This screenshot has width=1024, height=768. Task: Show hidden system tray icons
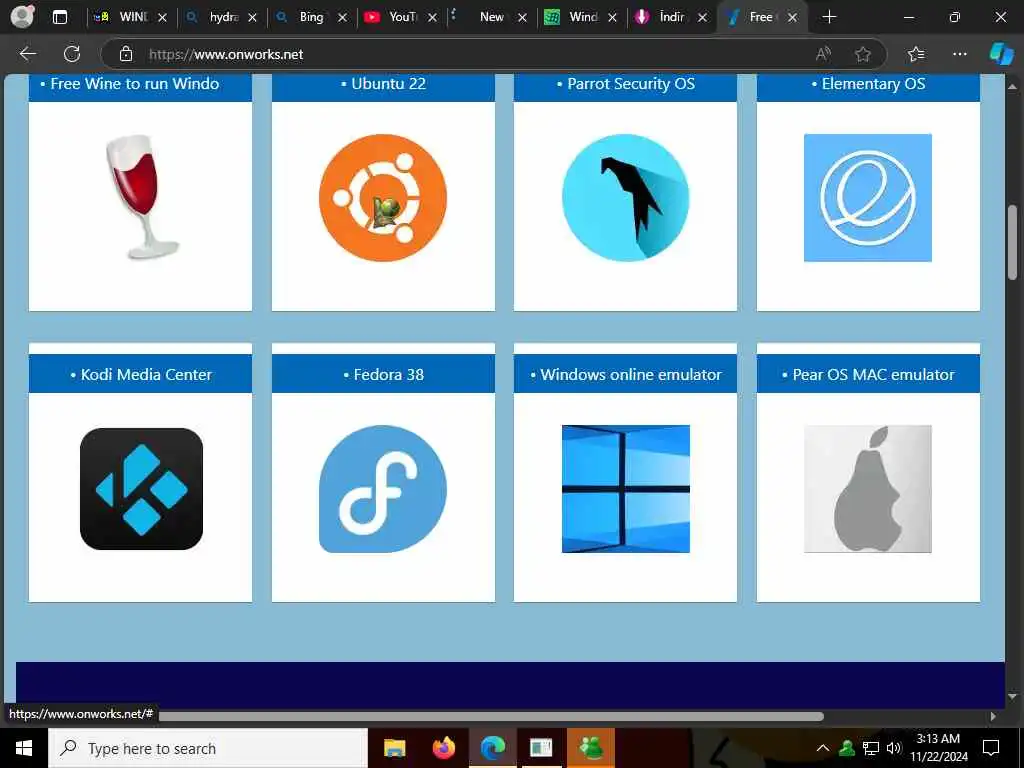(x=823, y=748)
